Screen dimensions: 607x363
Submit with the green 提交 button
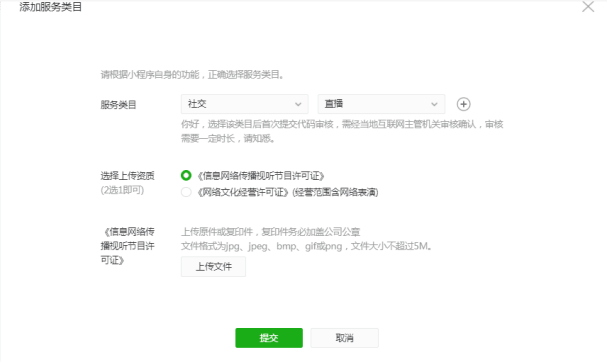[269, 338]
